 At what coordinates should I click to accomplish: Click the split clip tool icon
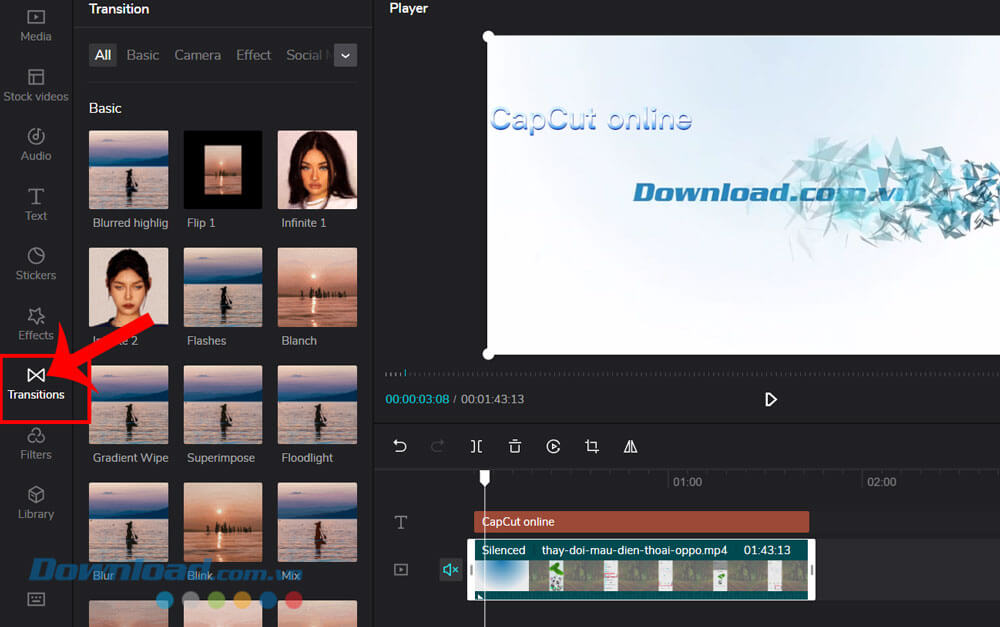point(477,447)
